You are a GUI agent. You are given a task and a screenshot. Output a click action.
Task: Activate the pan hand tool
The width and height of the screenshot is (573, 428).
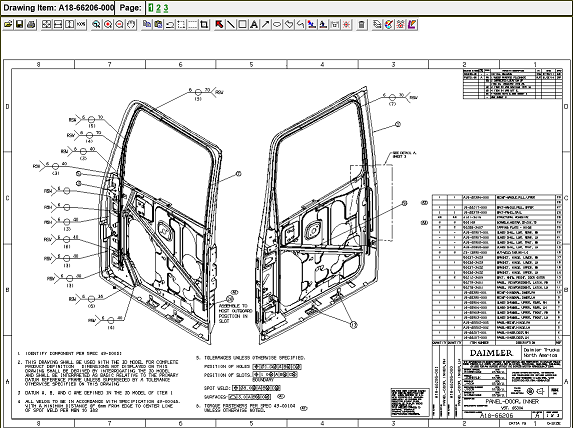(x=131, y=24)
